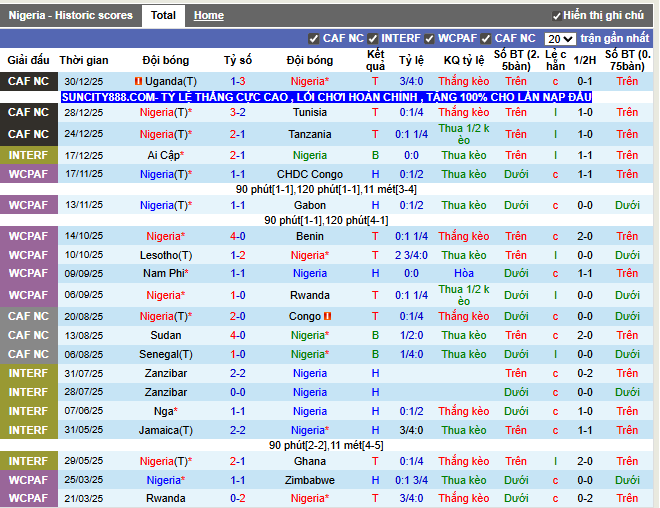Click the 1/2H column header
Screen dimensions: 660x508
tap(585, 60)
